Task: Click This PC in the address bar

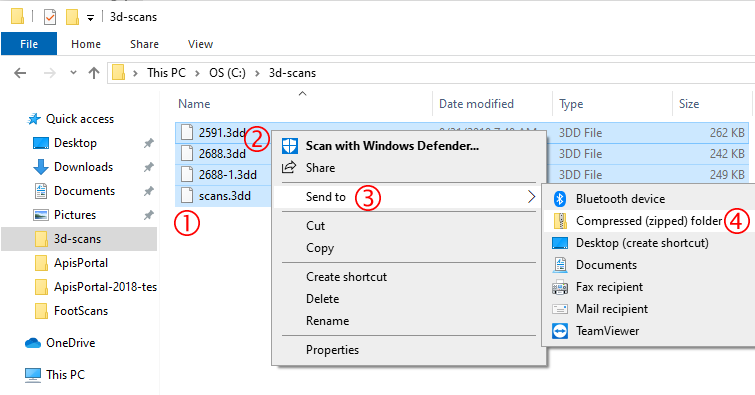Action: [166, 73]
